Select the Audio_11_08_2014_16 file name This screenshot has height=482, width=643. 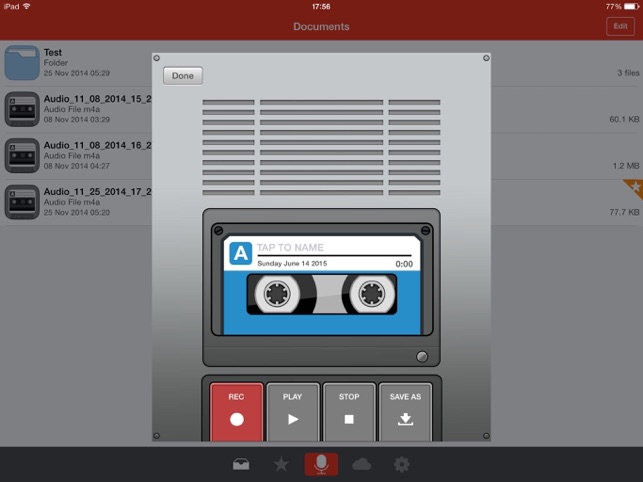tap(98, 145)
